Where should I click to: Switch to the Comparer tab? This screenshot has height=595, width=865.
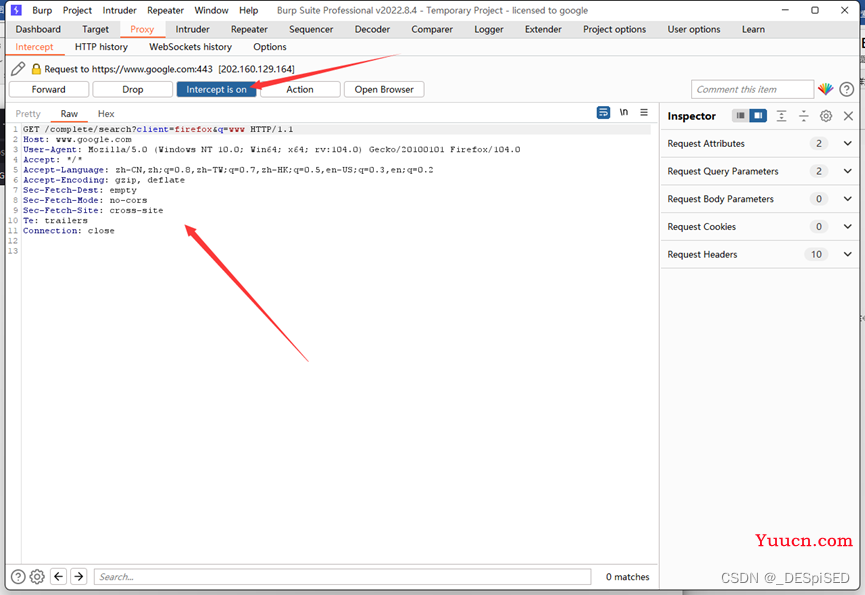coord(432,29)
